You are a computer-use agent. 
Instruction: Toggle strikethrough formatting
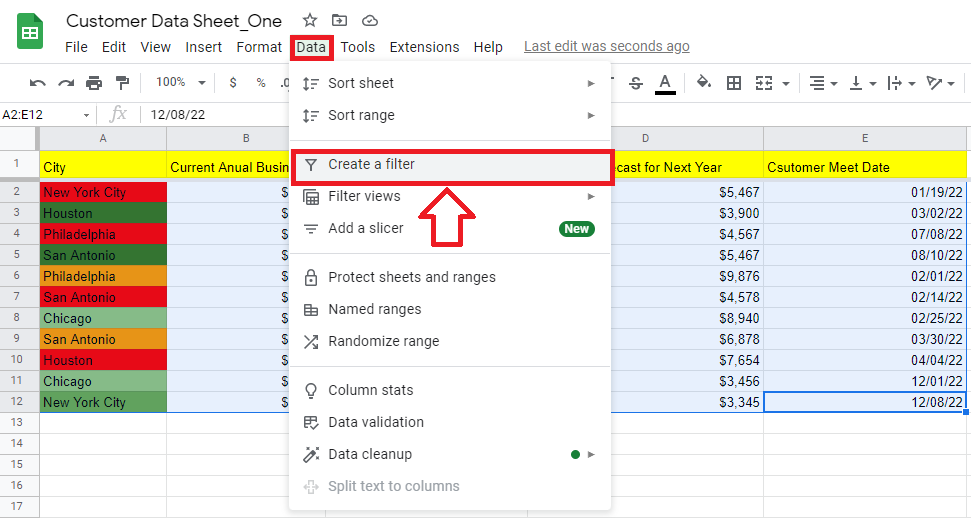[x=635, y=83]
